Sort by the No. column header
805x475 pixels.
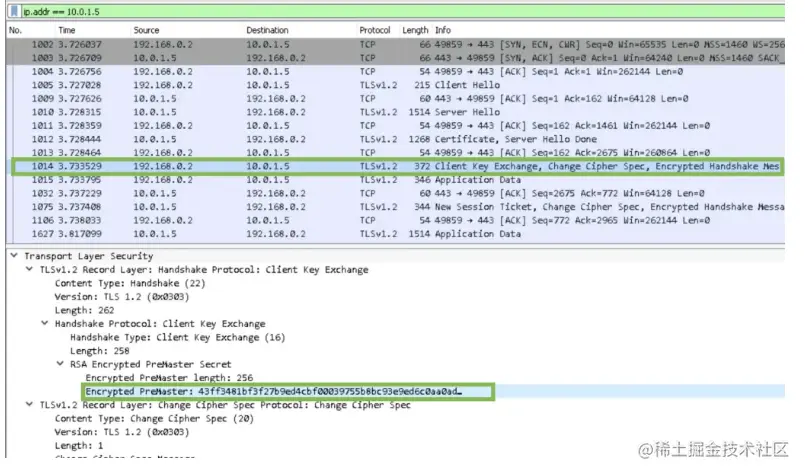15,30
